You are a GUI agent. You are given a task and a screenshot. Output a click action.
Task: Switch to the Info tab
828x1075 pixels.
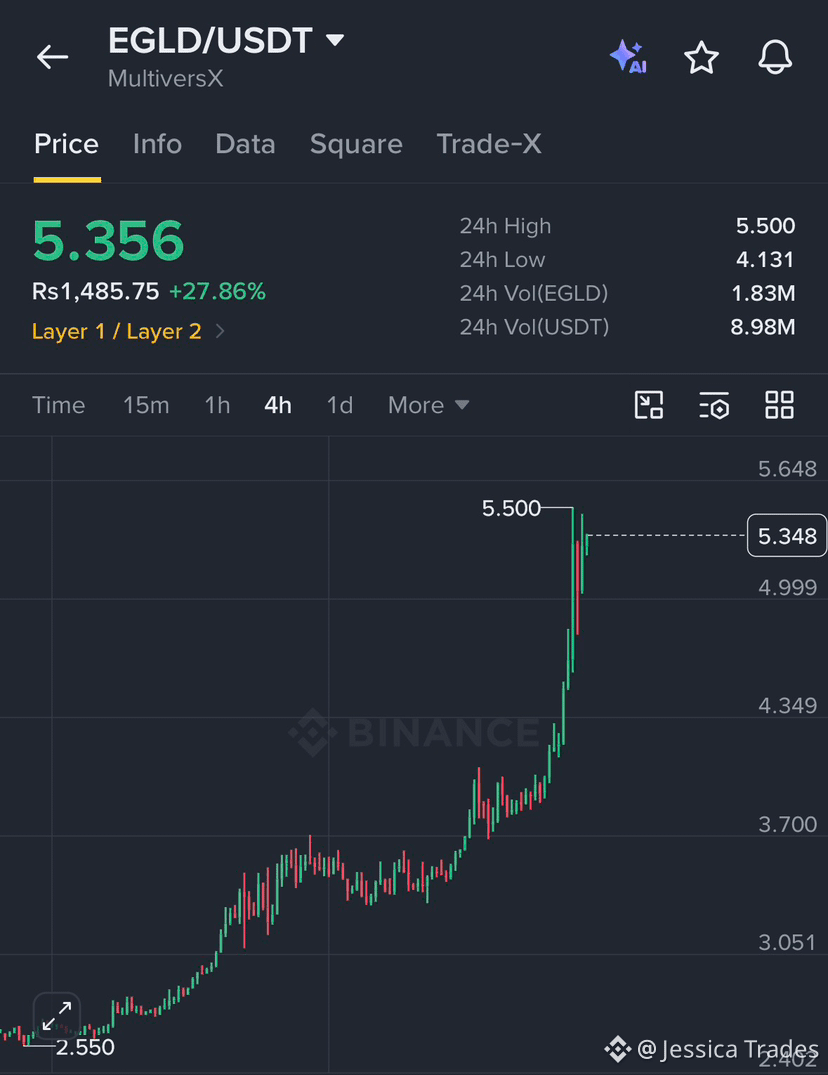157,144
